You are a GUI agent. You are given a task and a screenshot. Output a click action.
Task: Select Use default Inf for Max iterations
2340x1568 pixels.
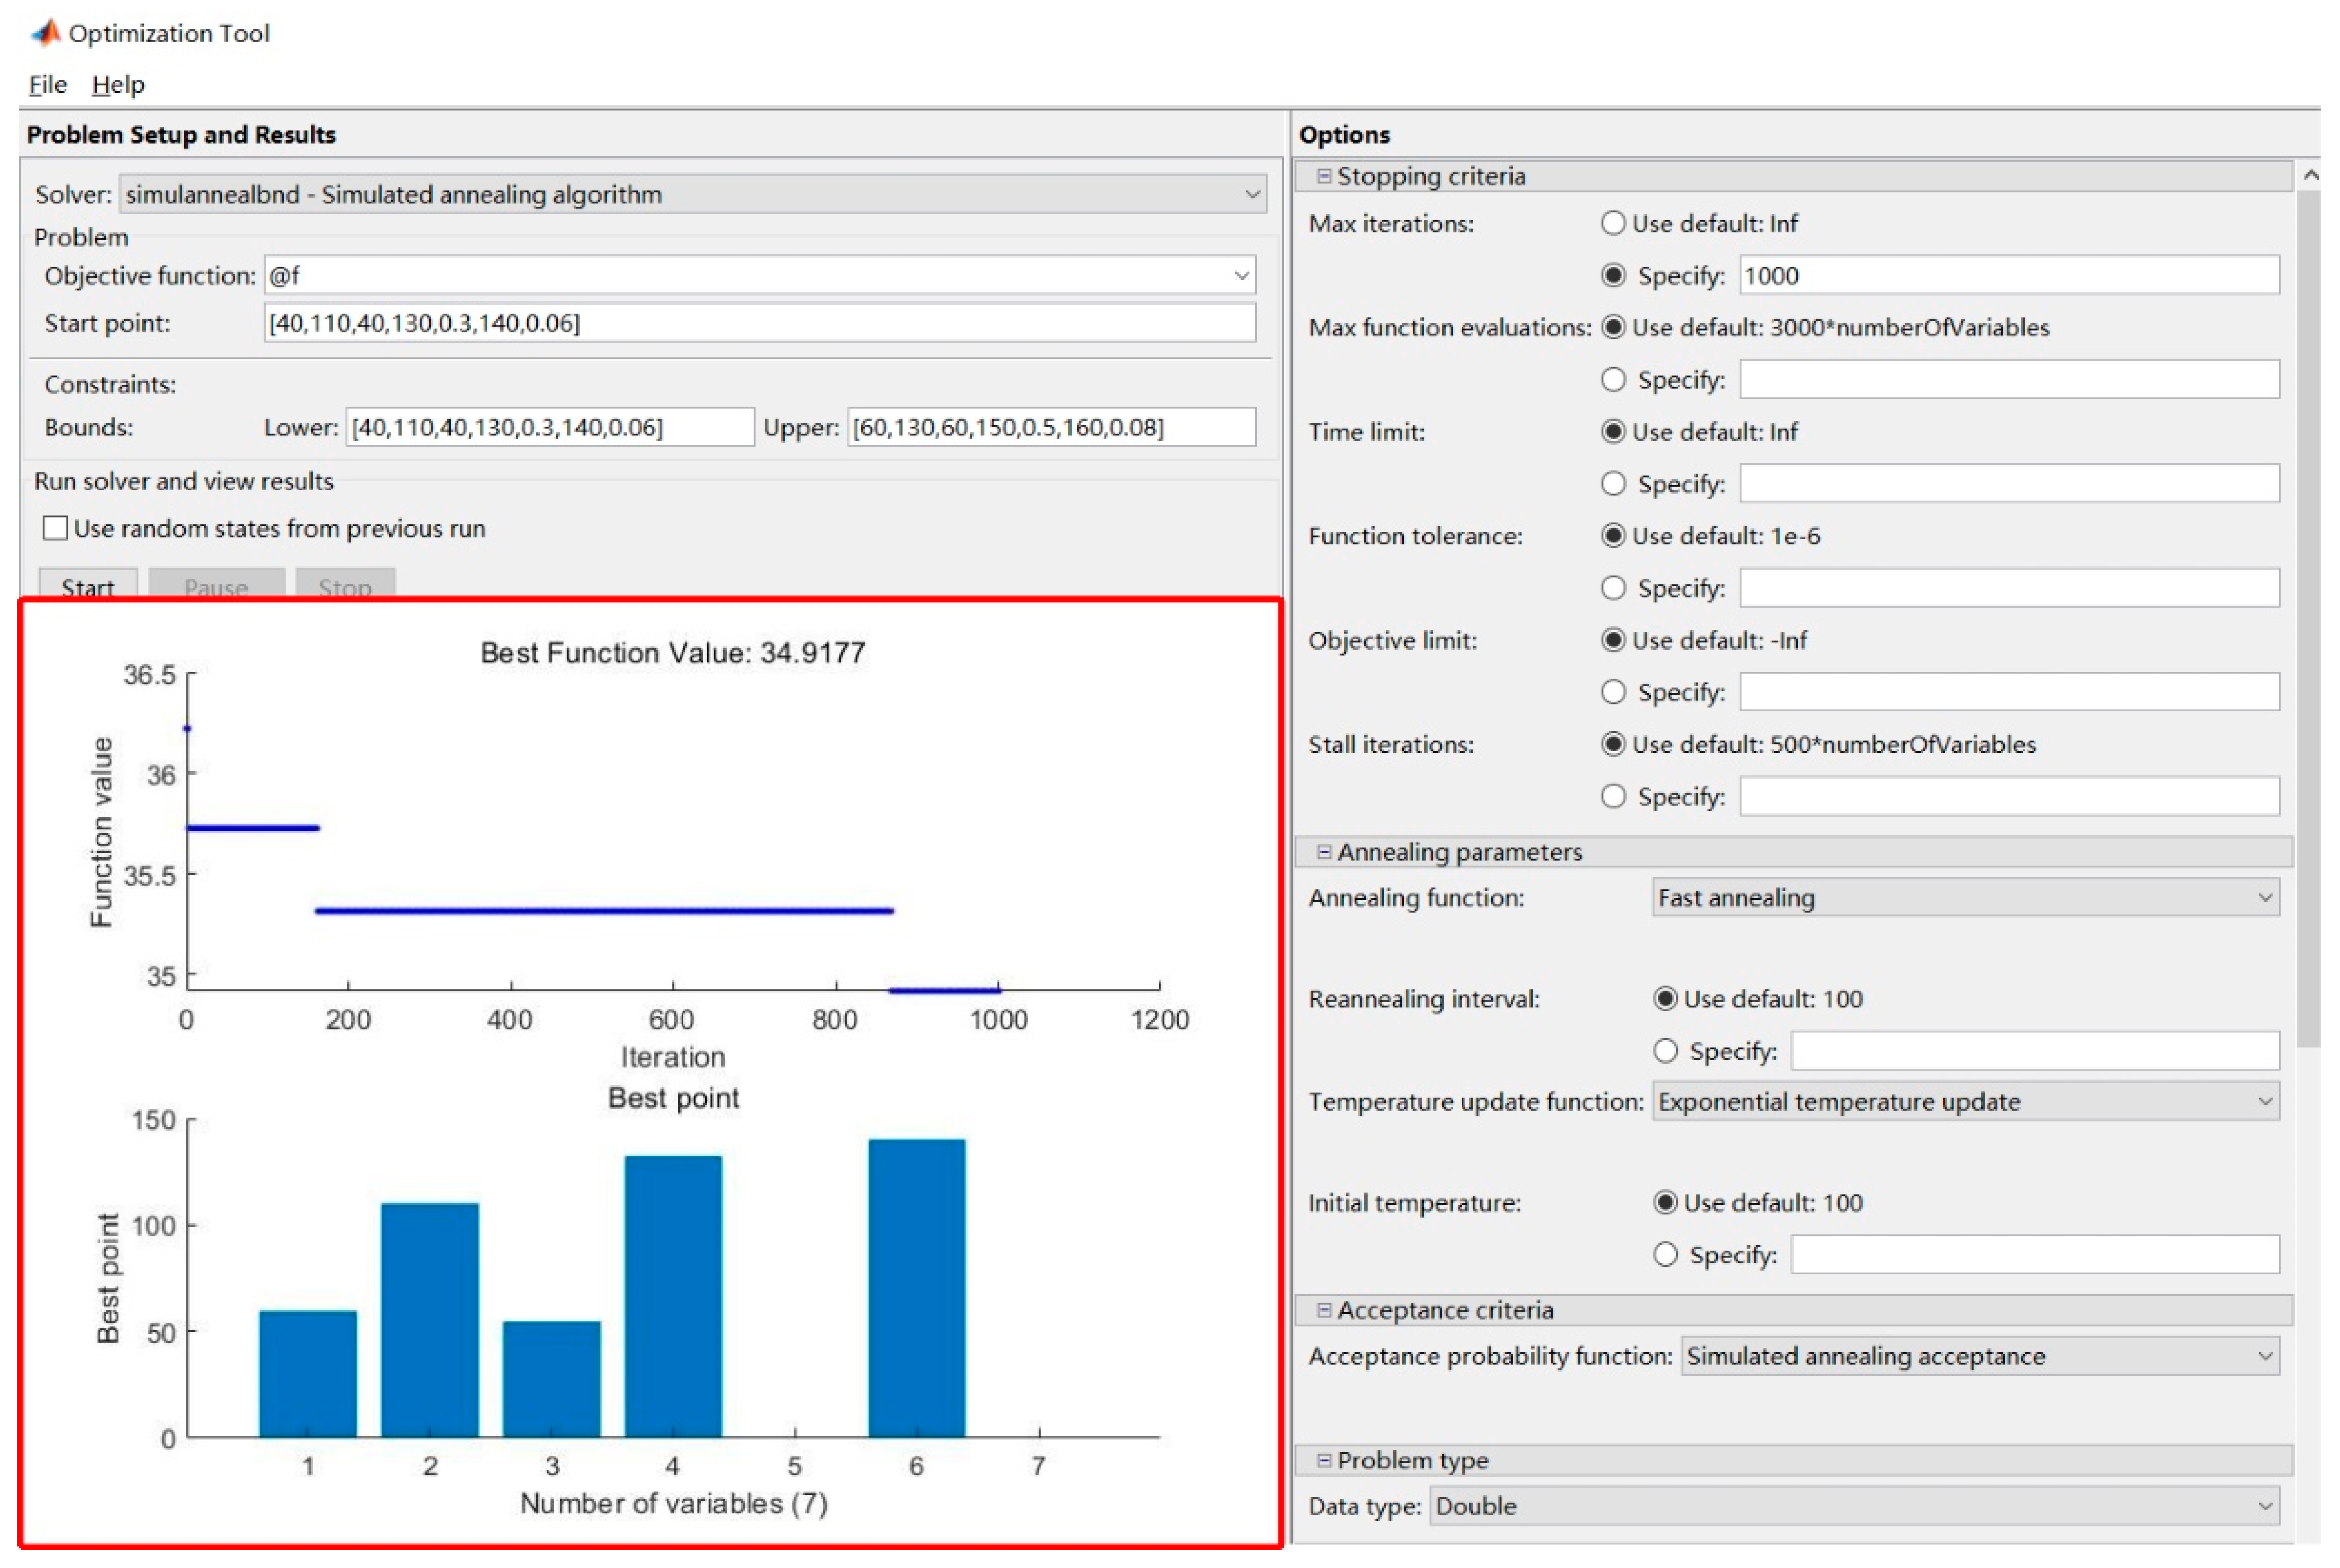pyautogui.click(x=1613, y=223)
